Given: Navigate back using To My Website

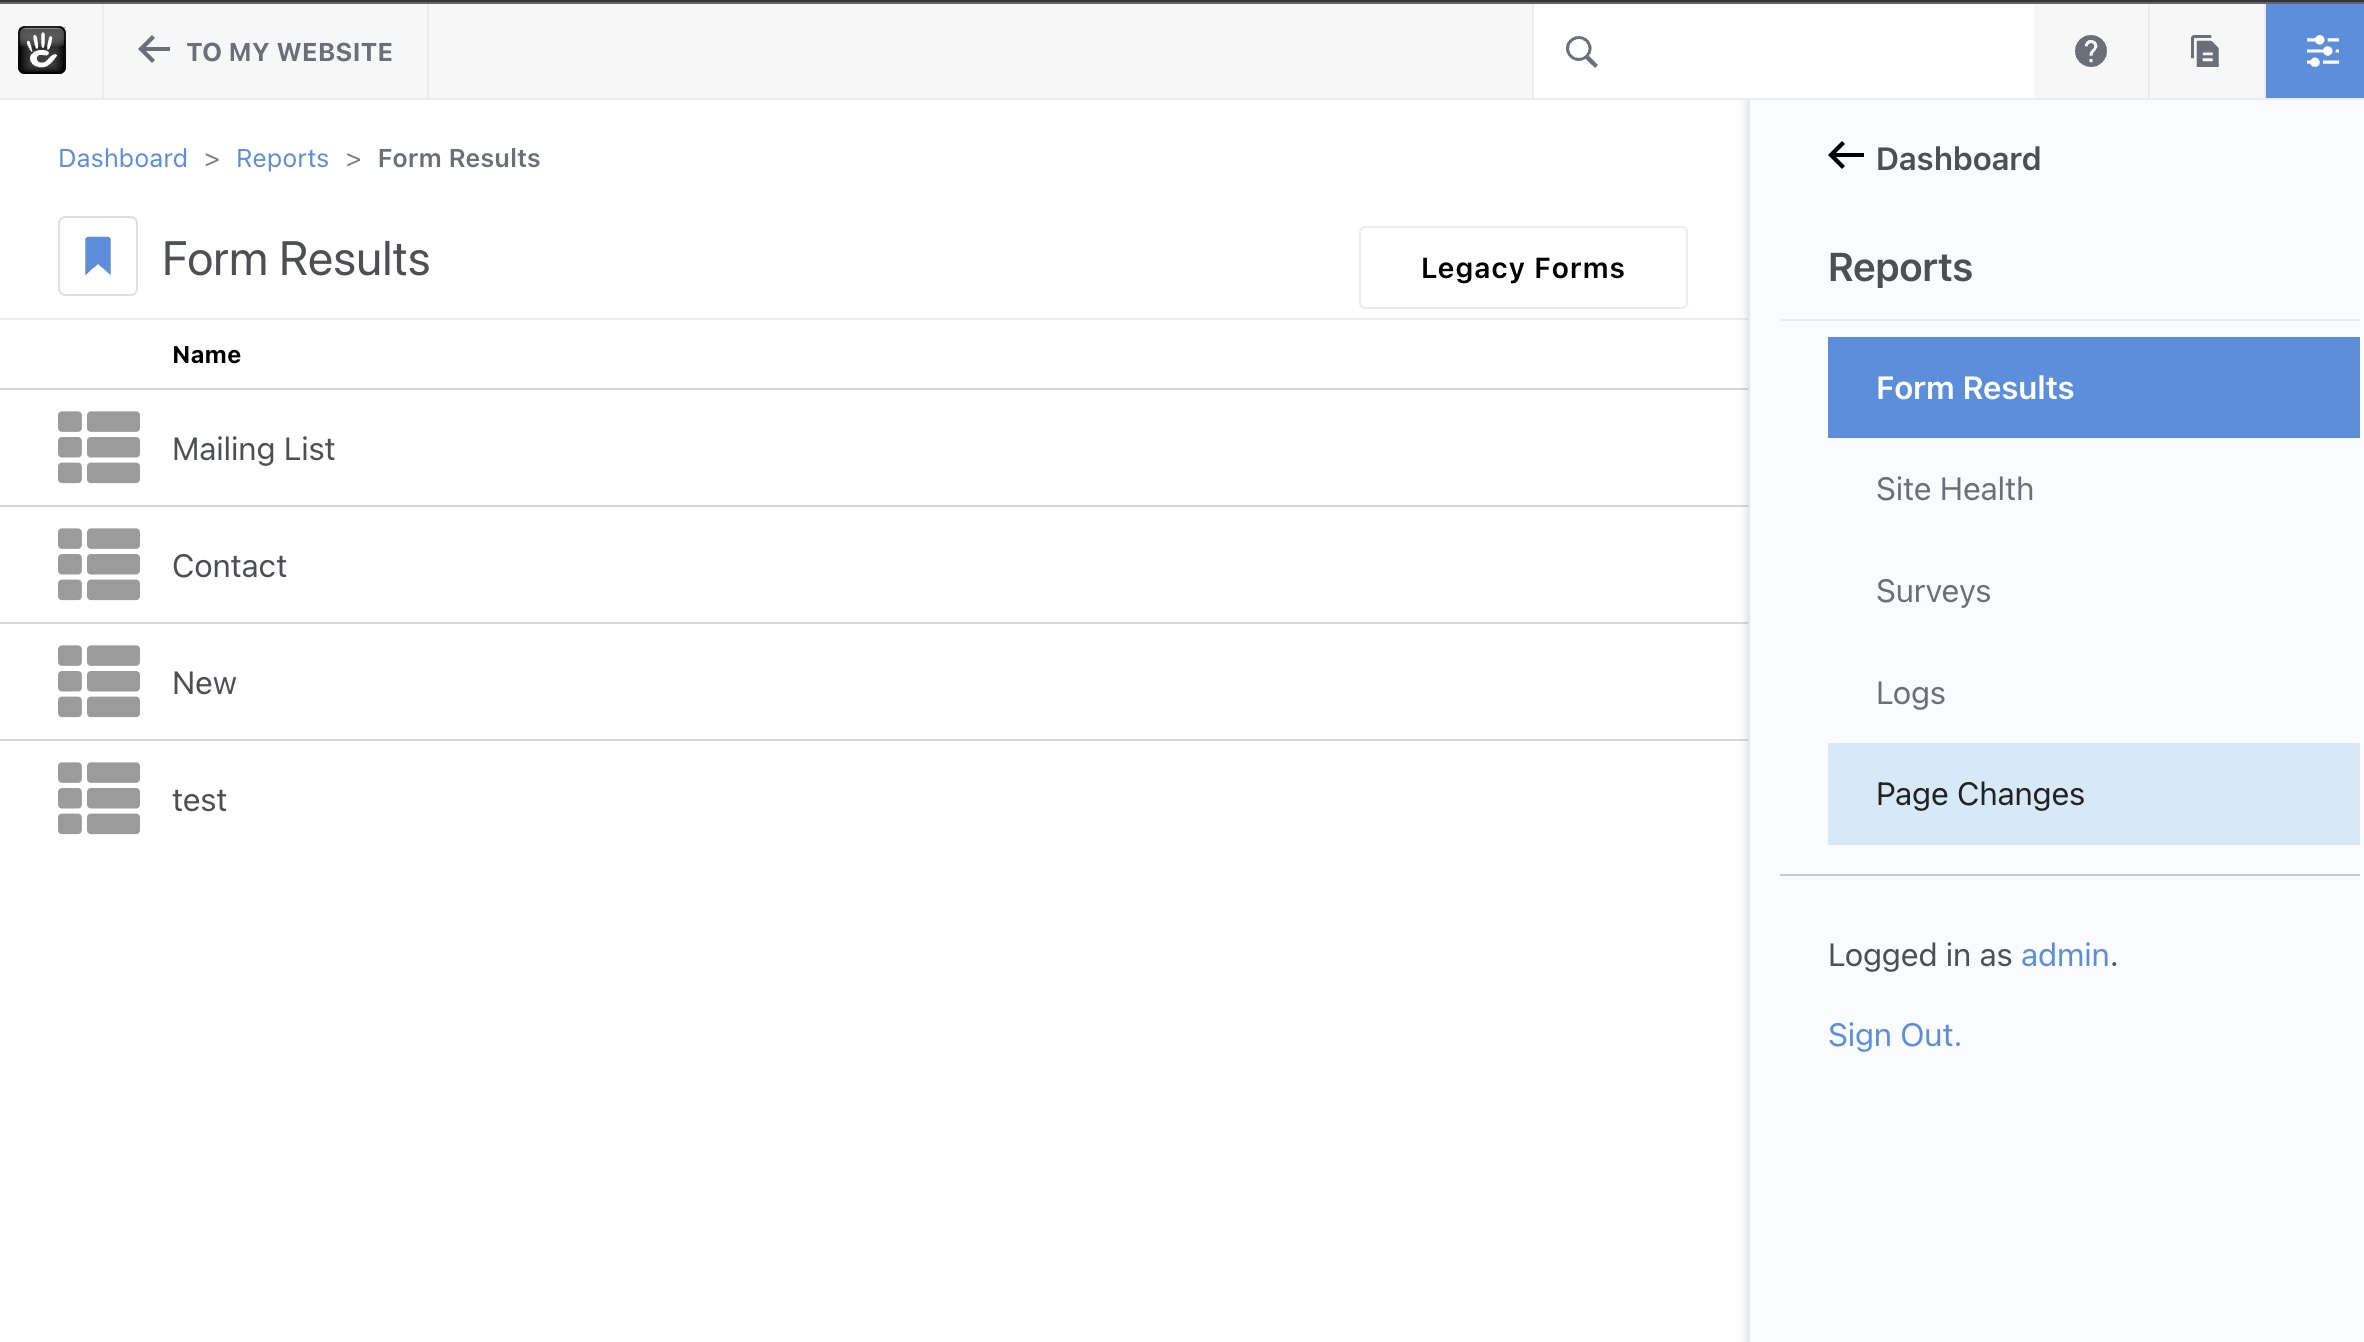Looking at the screenshot, I should 263,51.
